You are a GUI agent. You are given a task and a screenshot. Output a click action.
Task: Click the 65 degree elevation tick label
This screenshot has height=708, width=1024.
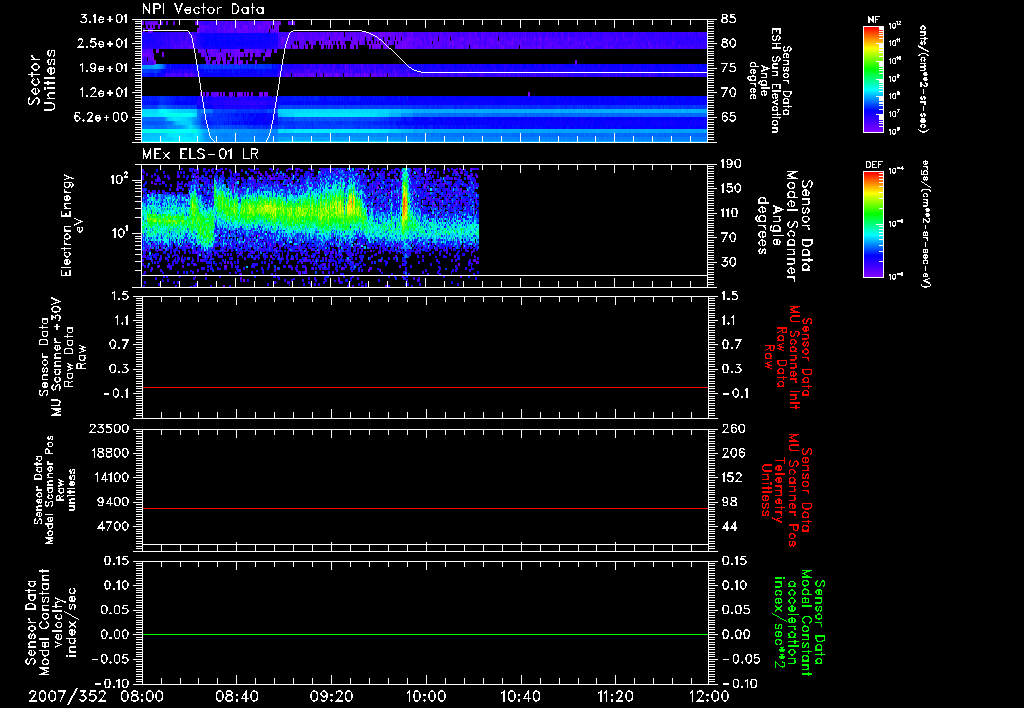pos(729,117)
